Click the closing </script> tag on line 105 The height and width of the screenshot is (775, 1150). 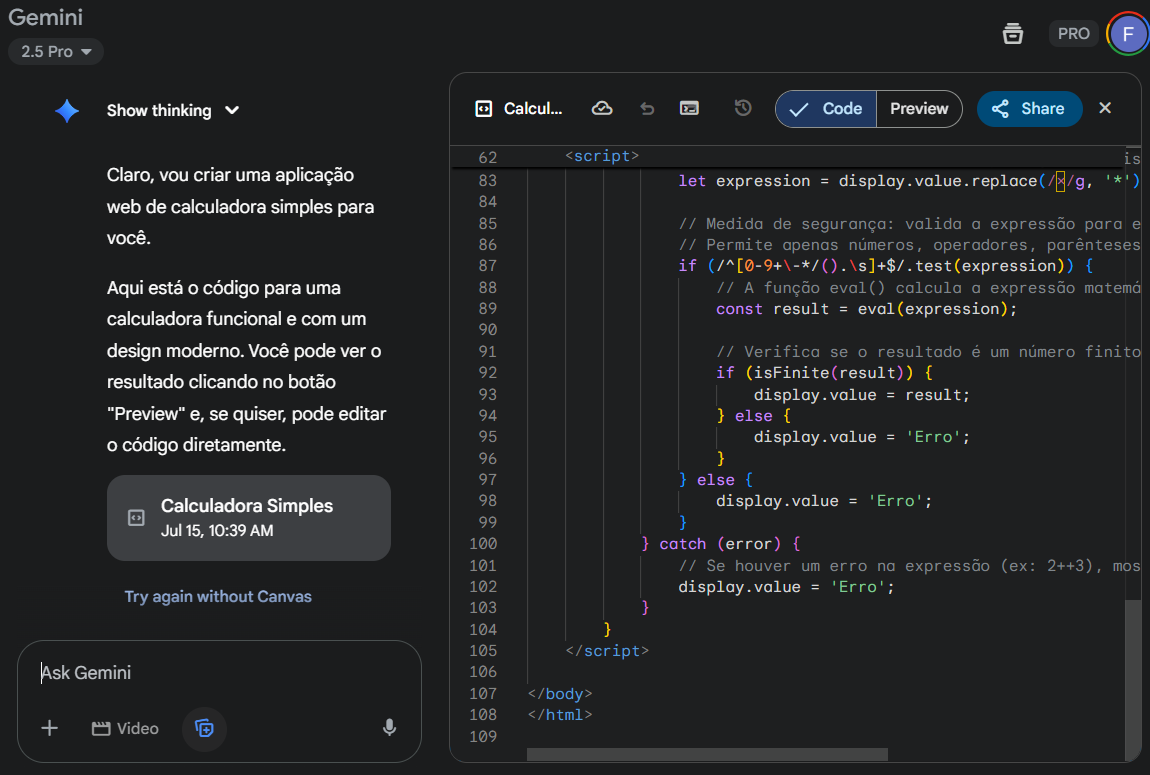click(x=607, y=651)
